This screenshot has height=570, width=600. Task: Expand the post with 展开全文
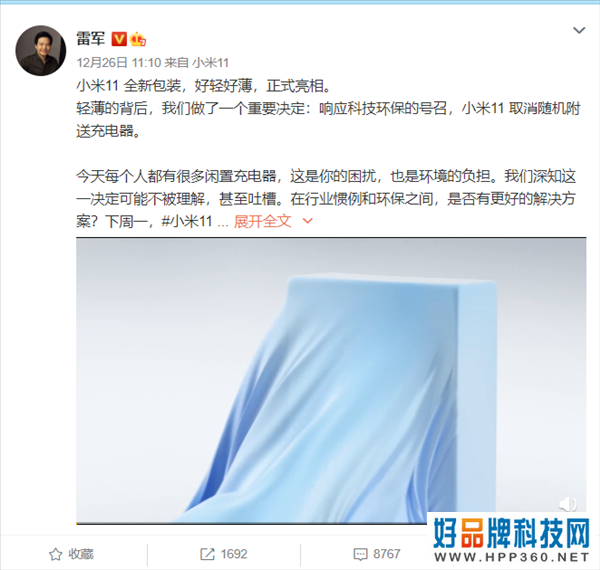pos(262,221)
